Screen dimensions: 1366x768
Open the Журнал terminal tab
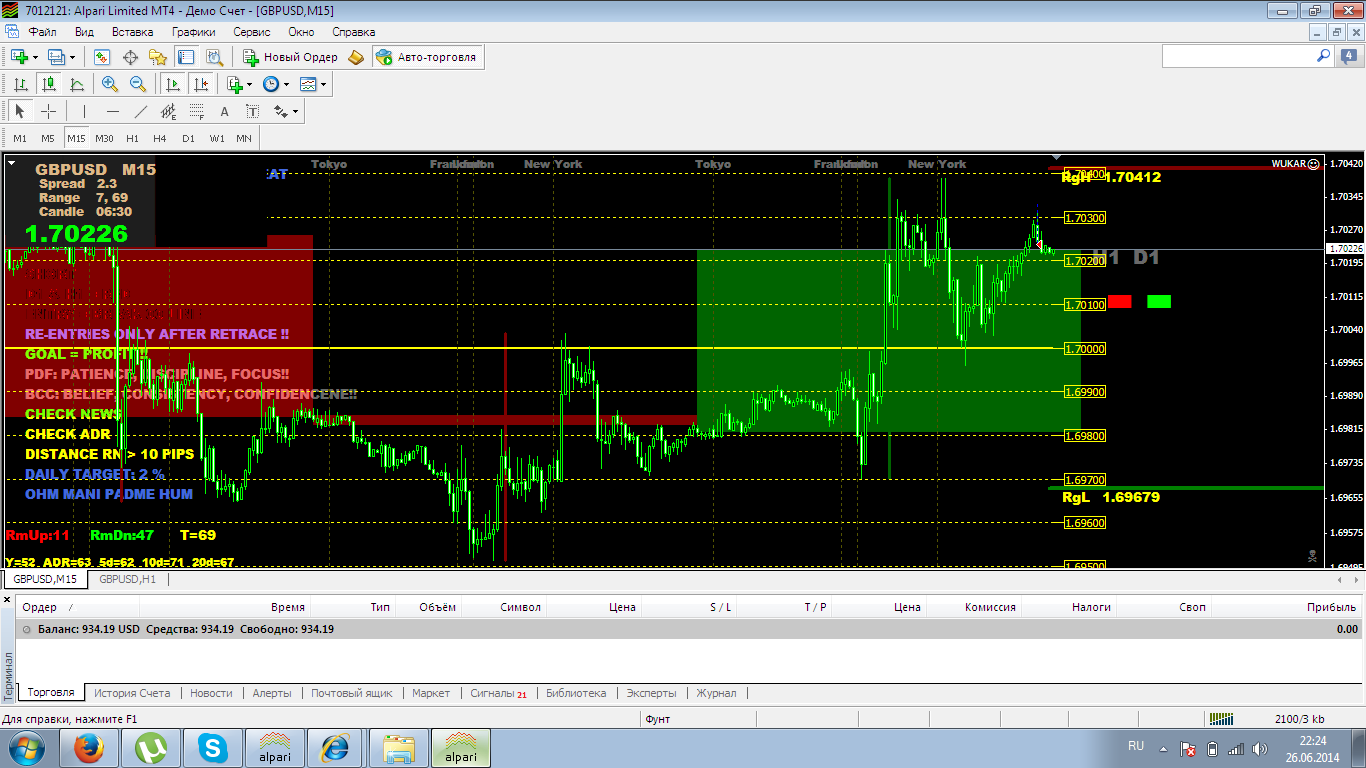(716, 693)
